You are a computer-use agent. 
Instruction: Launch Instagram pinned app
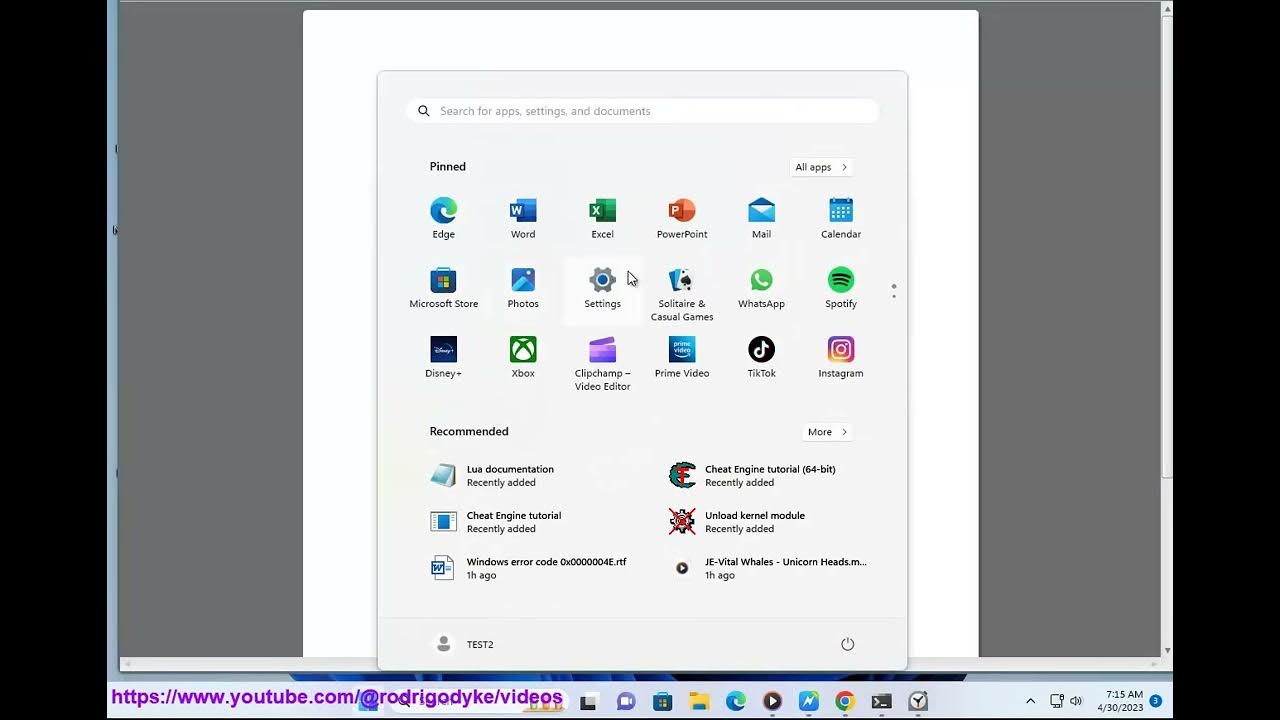pyautogui.click(x=841, y=358)
